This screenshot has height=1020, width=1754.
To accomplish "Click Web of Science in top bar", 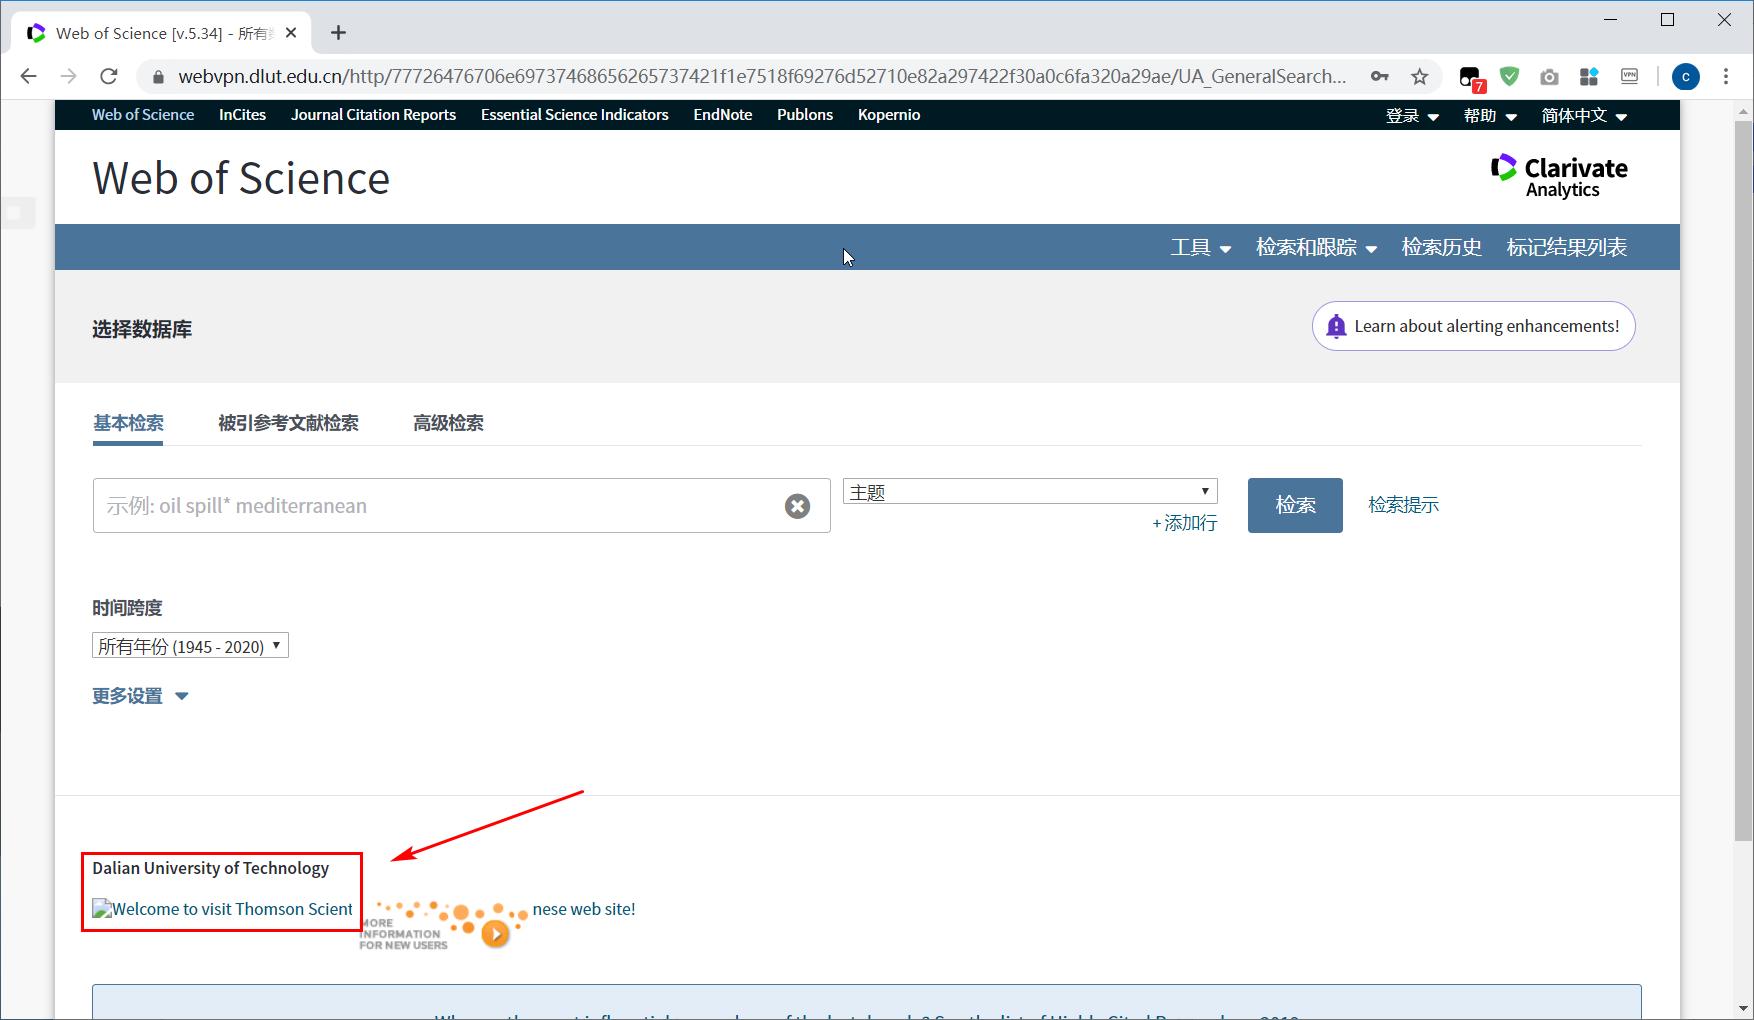I will [143, 115].
